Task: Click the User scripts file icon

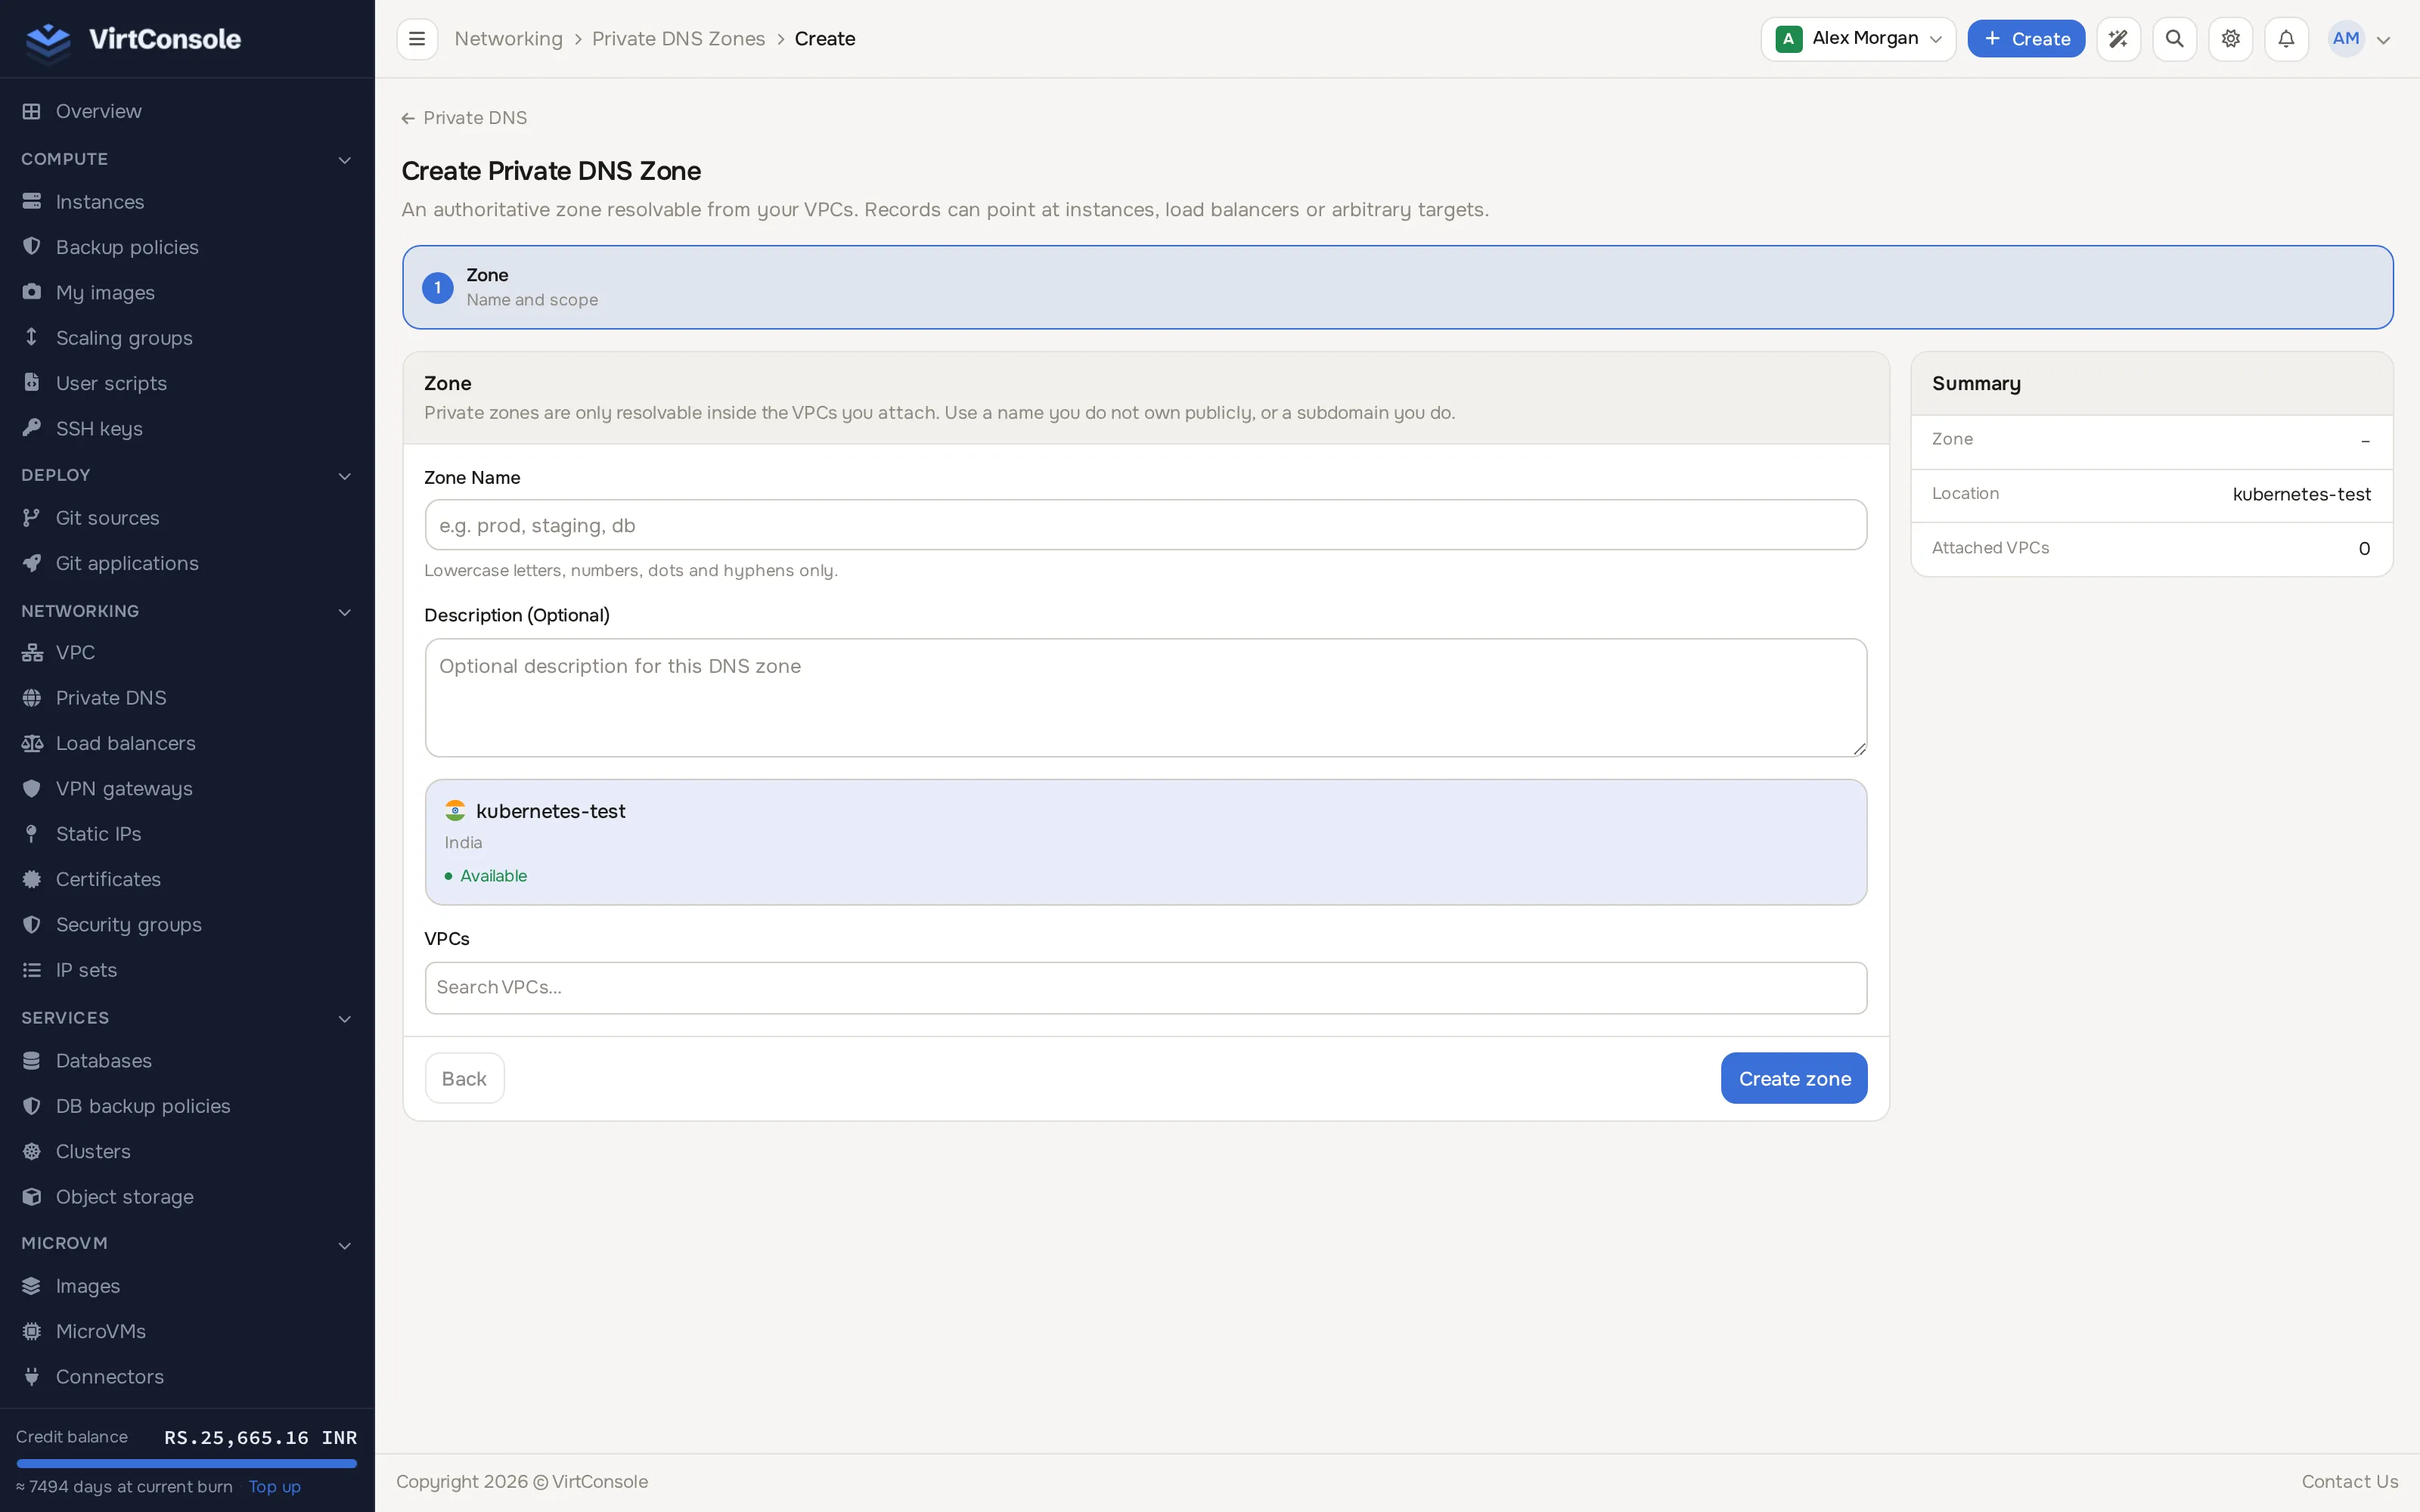Action: click(x=32, y=383)
